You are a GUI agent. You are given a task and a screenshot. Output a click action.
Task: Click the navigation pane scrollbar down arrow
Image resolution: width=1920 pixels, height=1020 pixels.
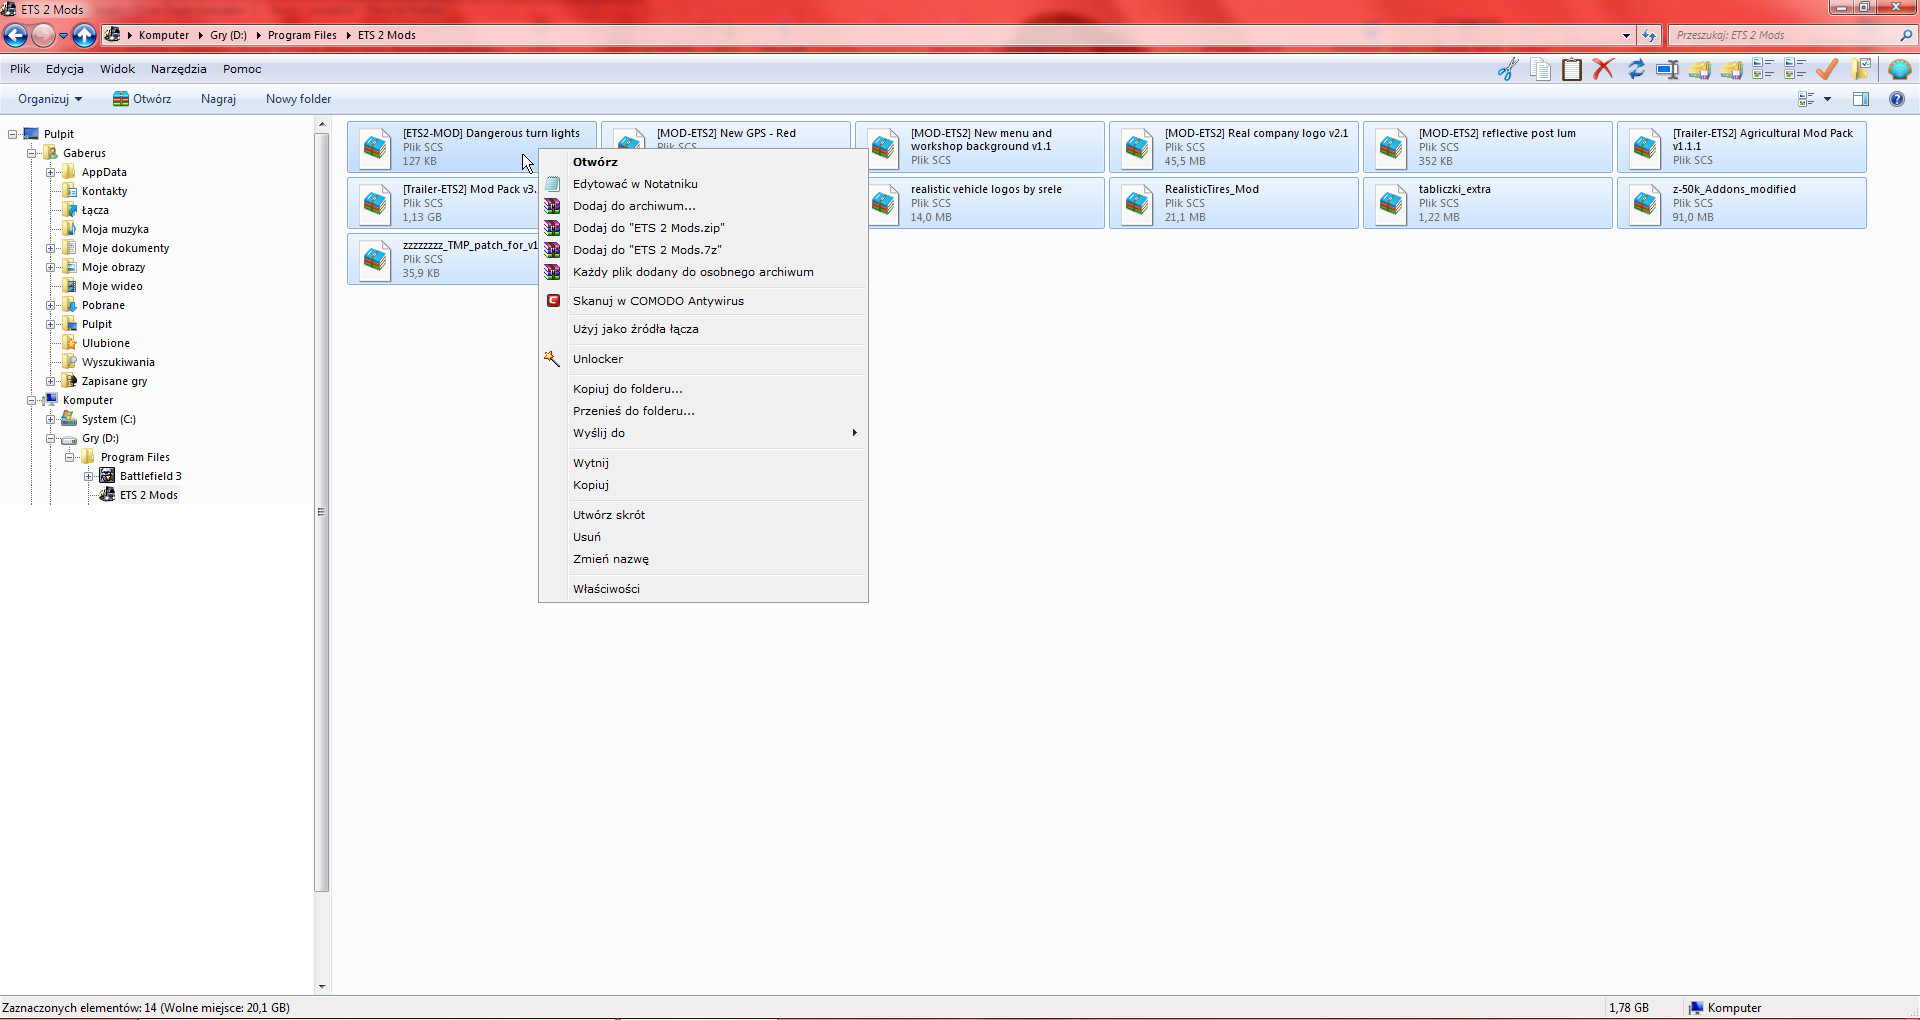[x=322, y=987]
